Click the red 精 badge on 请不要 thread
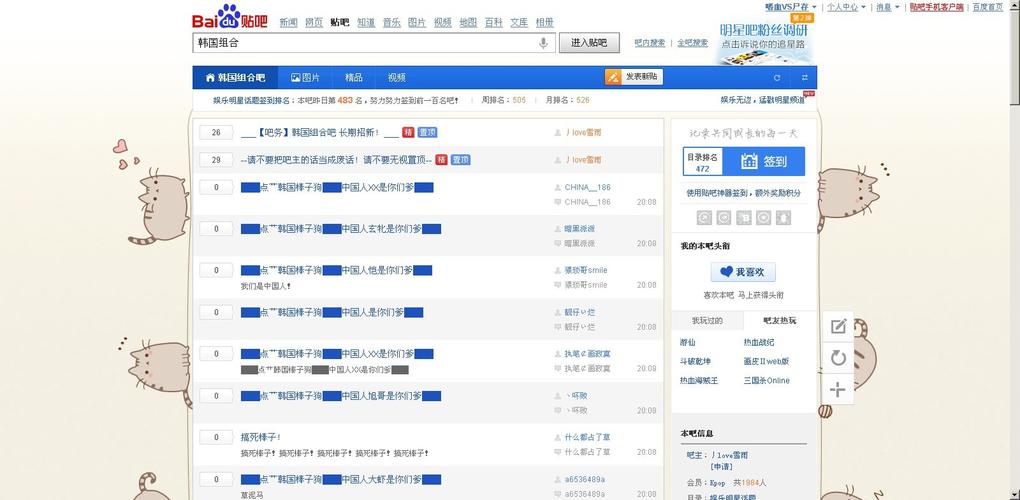The image size is (1020, 500). tap(441, 159)
